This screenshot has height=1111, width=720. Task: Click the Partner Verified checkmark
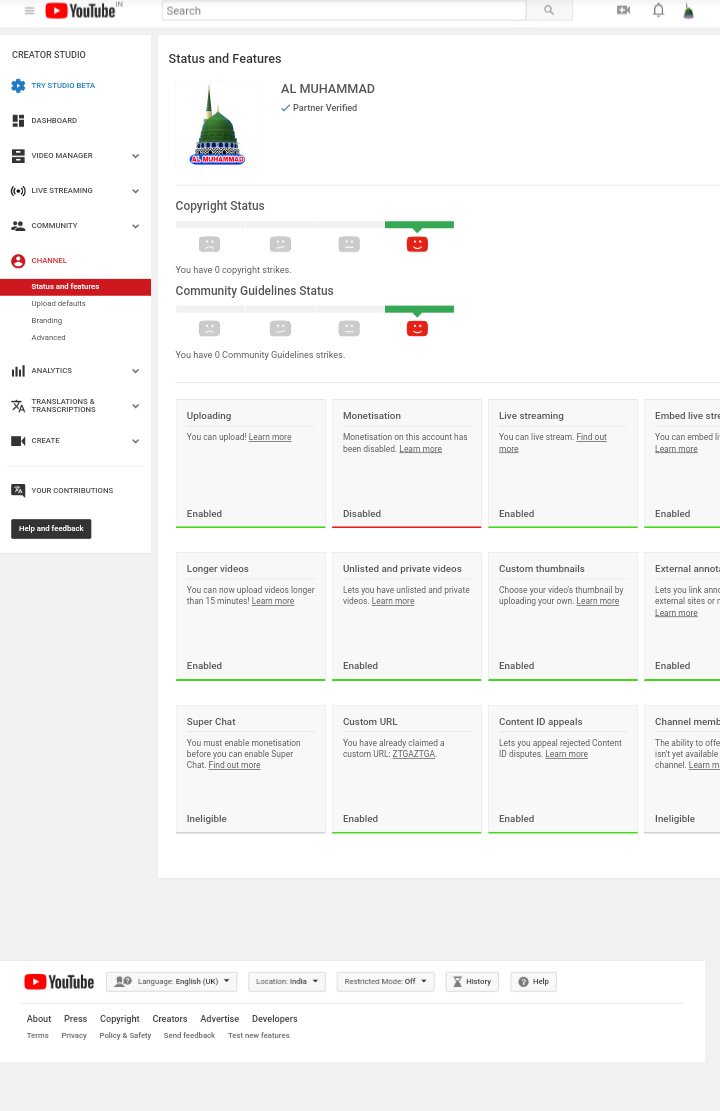pyautogui.click(x=286, y=108)
